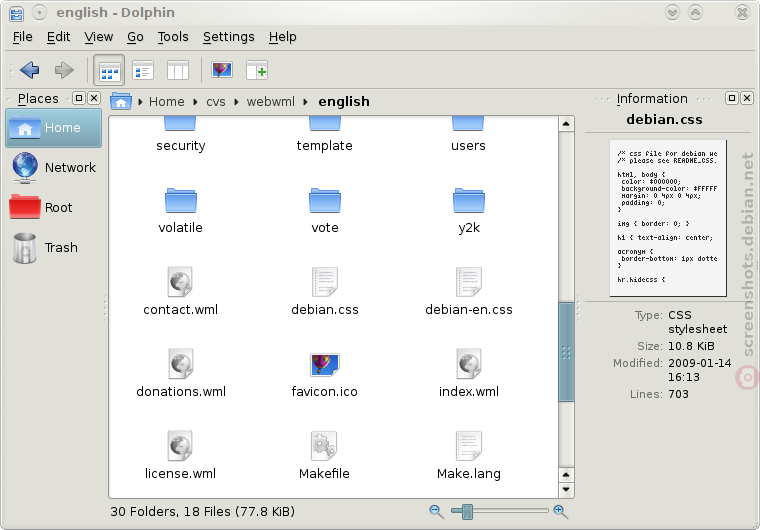Image resolution: width=760 pixels, height=530 pixels.
Task: Go back with the blue arrow
Action: (30, 70)
